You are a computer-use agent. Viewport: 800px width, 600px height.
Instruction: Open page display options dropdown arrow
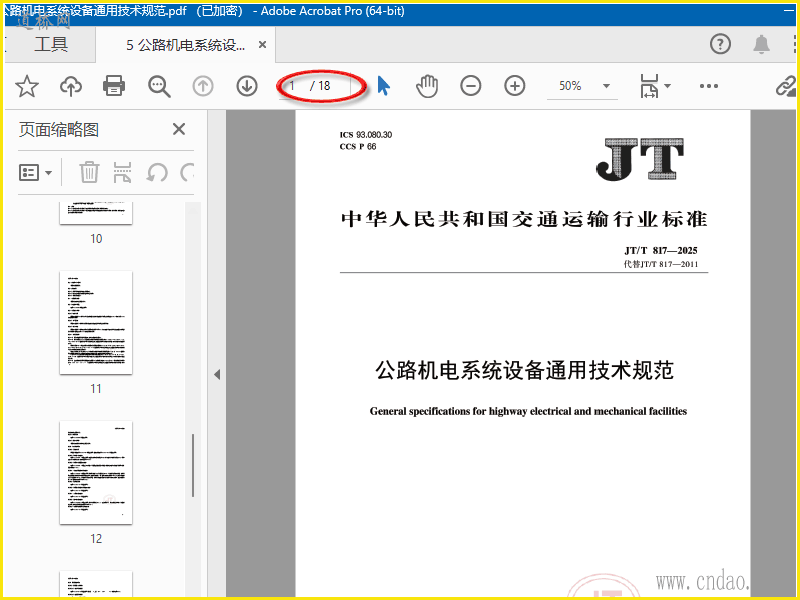tap(667, 86)
